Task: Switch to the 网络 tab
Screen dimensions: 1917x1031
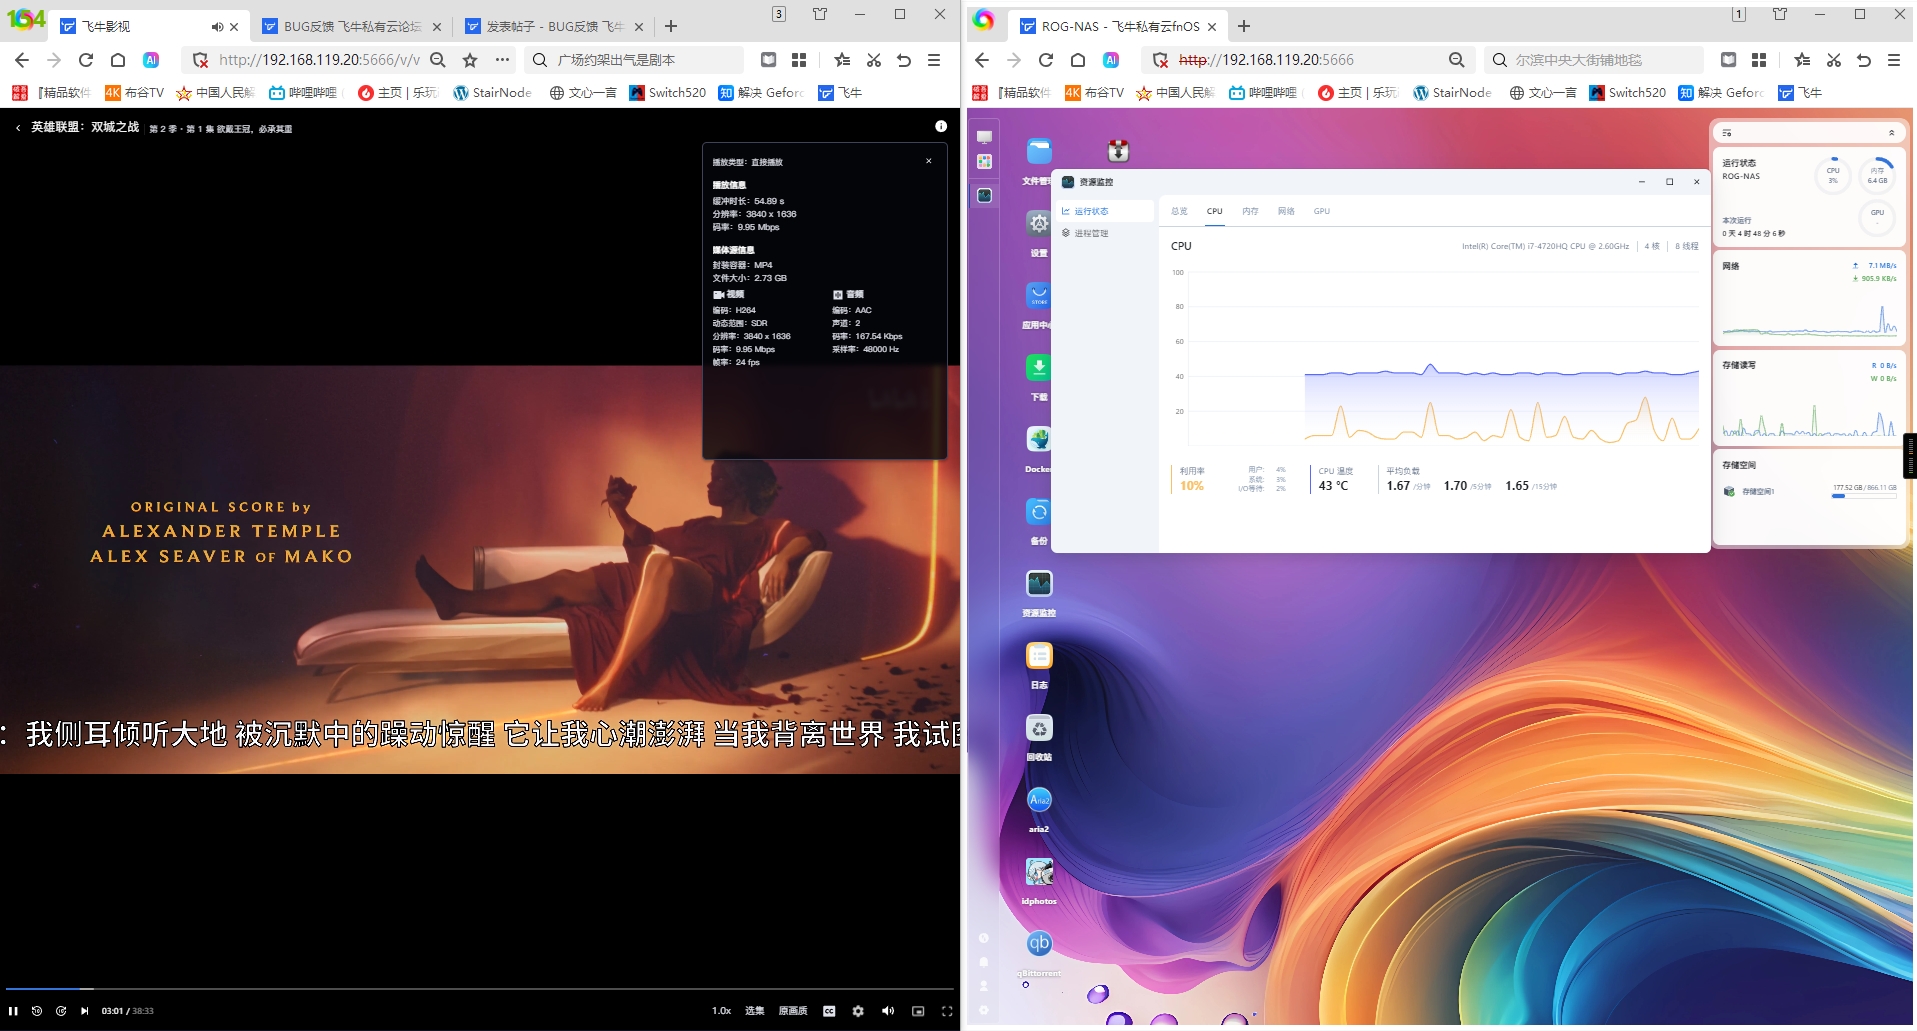Action: click(1287, 211)
